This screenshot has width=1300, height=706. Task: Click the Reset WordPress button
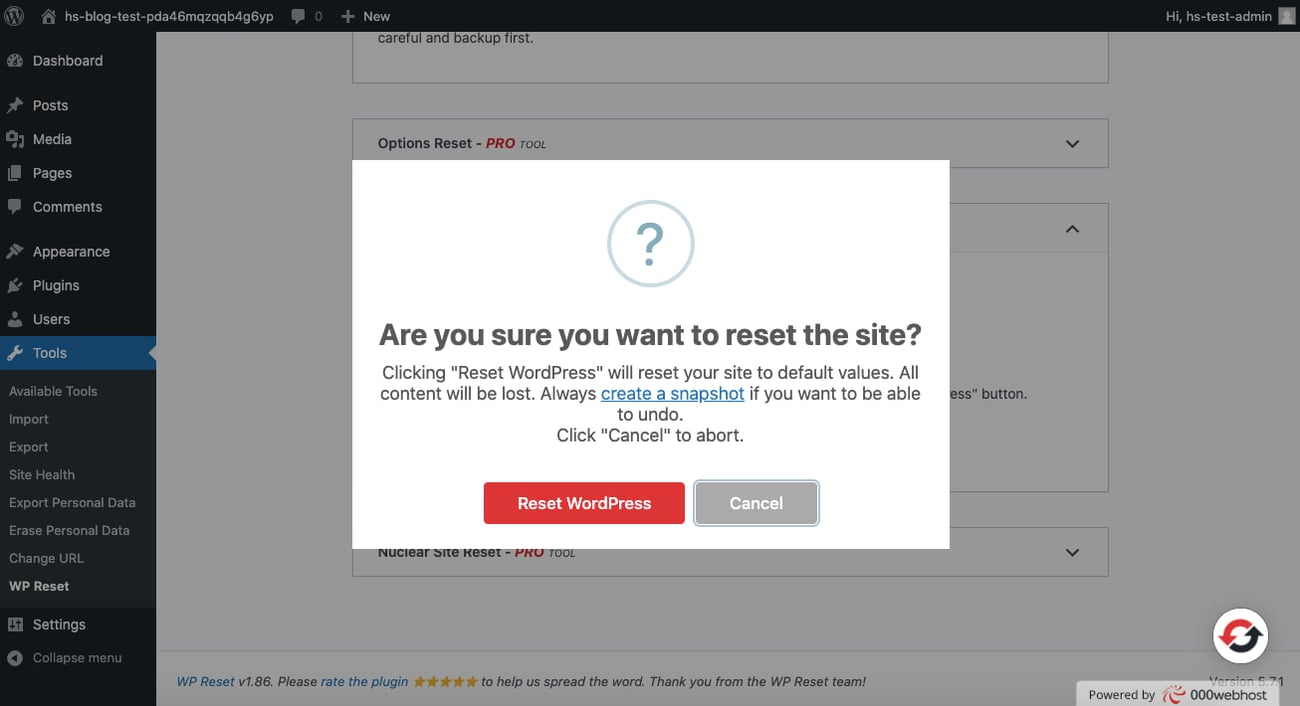(x=584, y=503)
